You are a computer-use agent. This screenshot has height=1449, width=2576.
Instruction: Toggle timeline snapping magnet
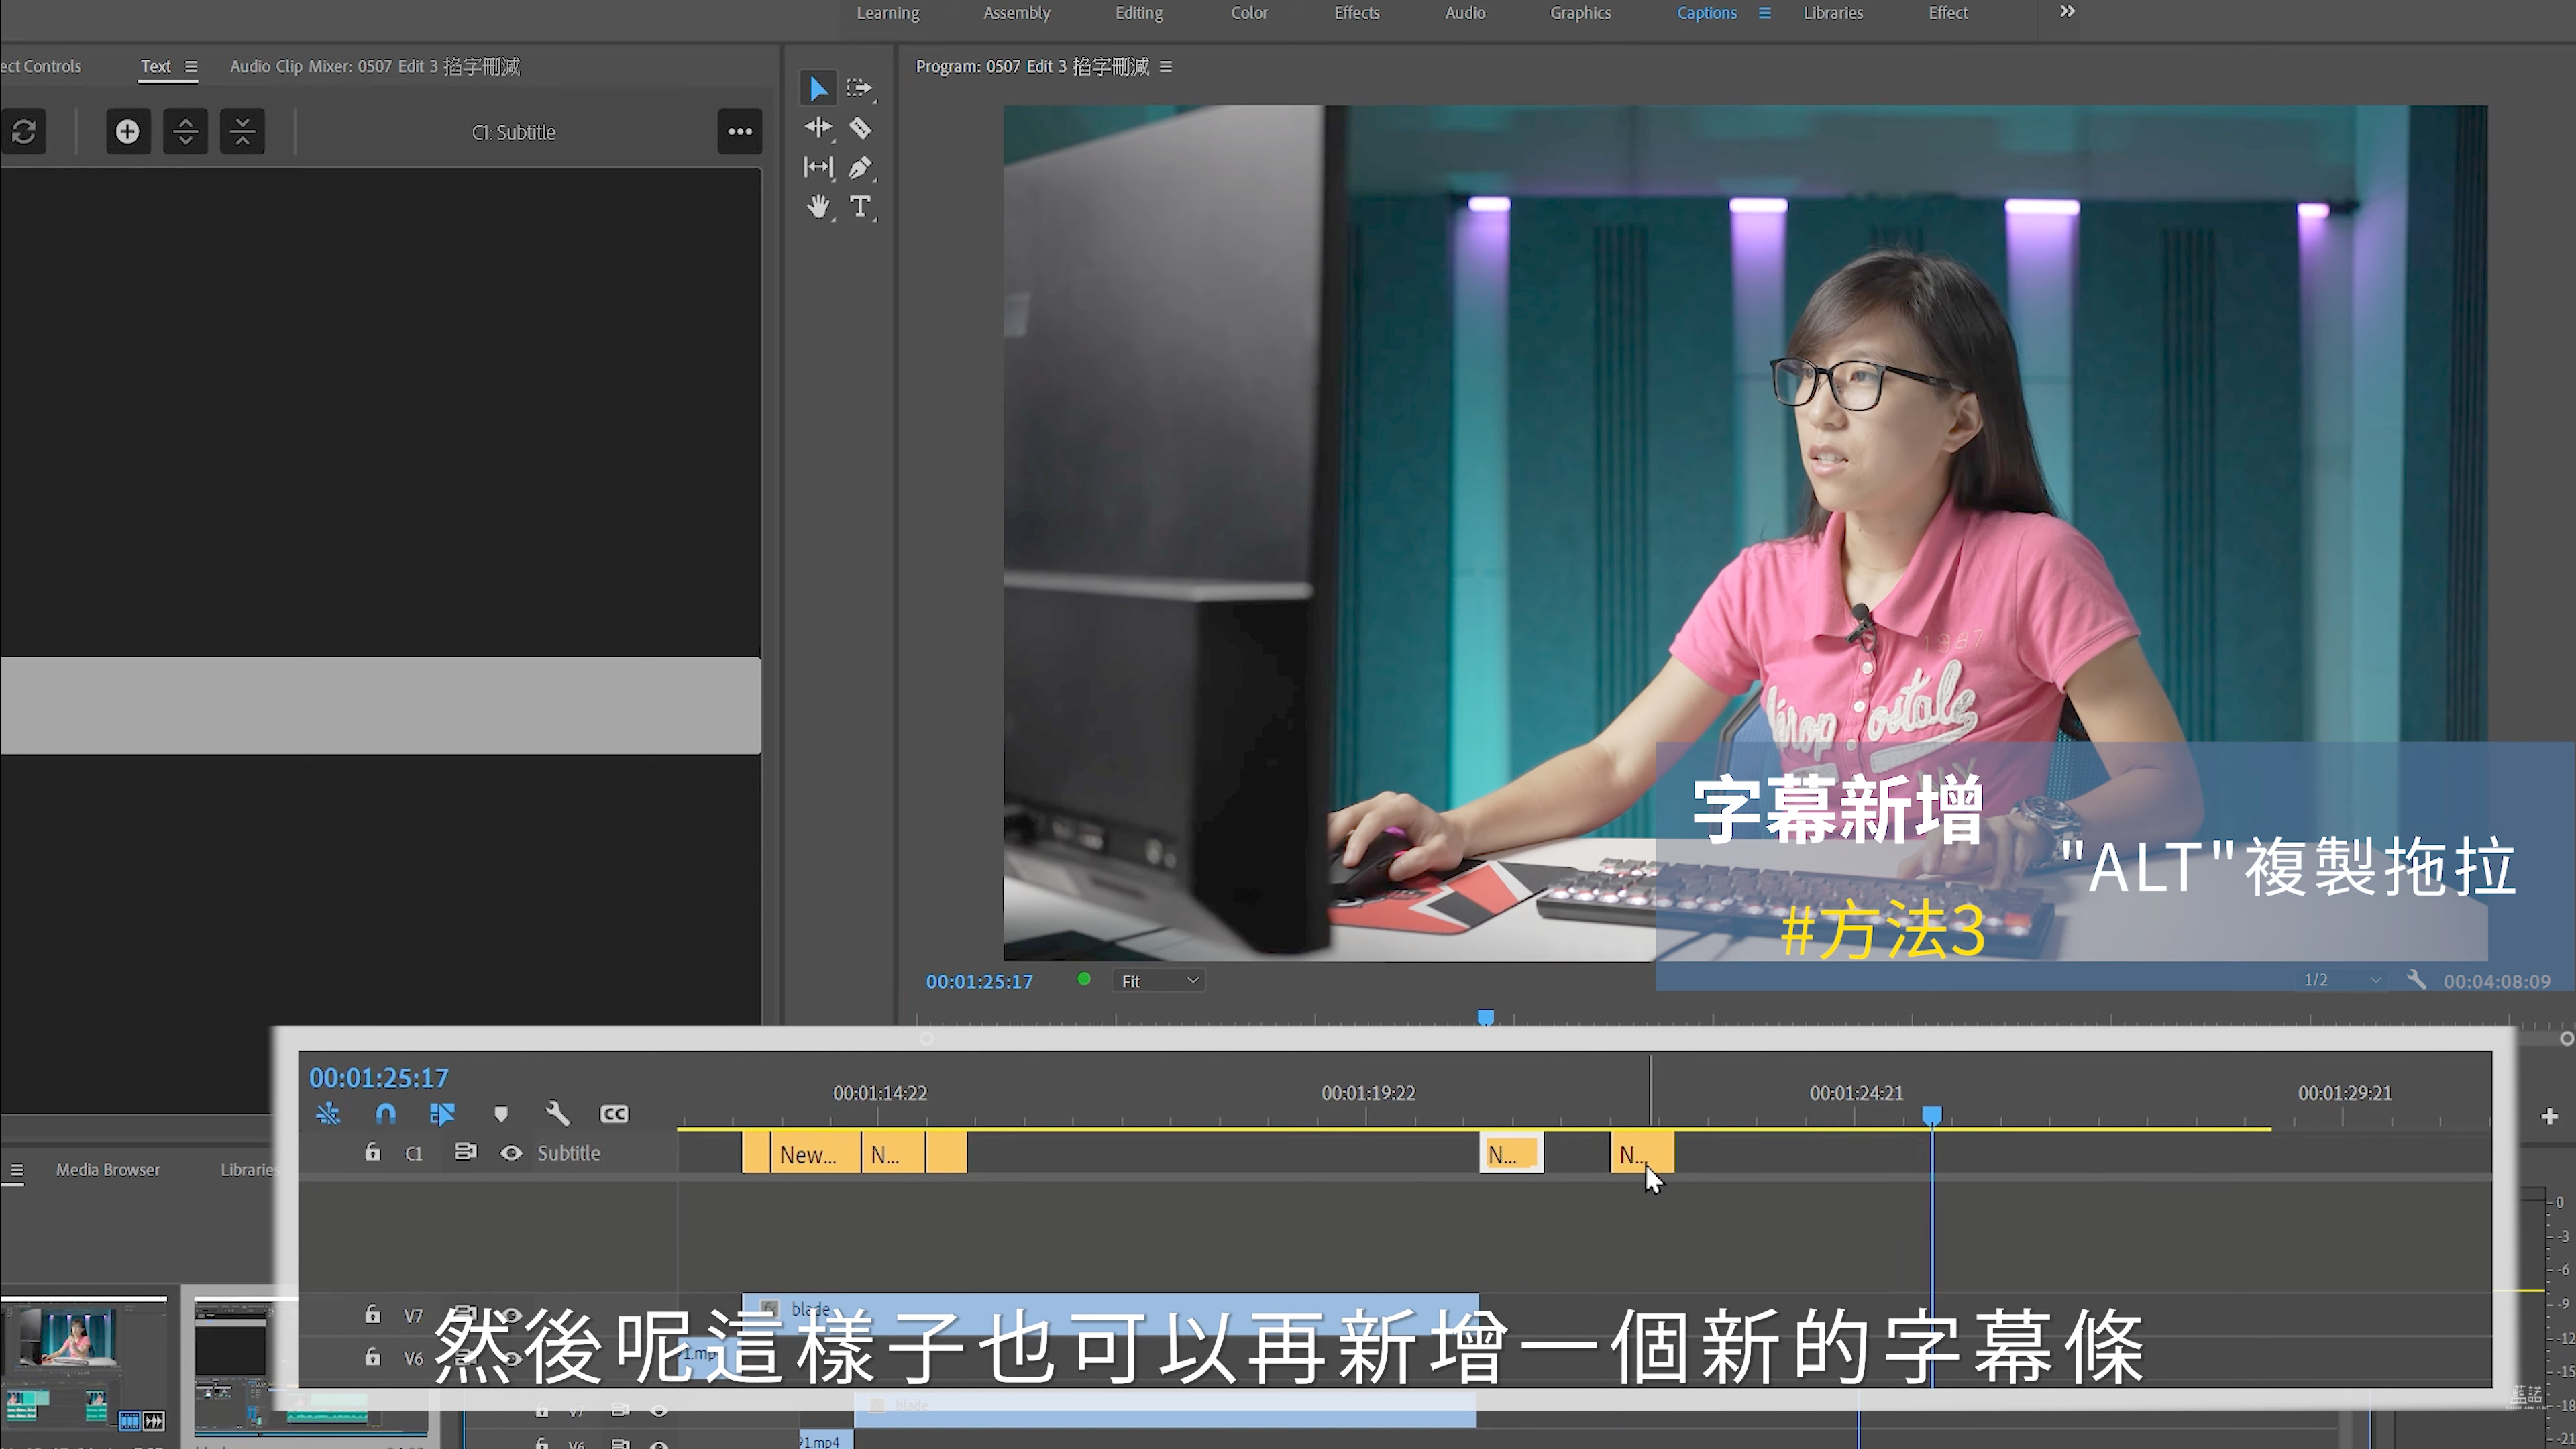point(386,1114)
